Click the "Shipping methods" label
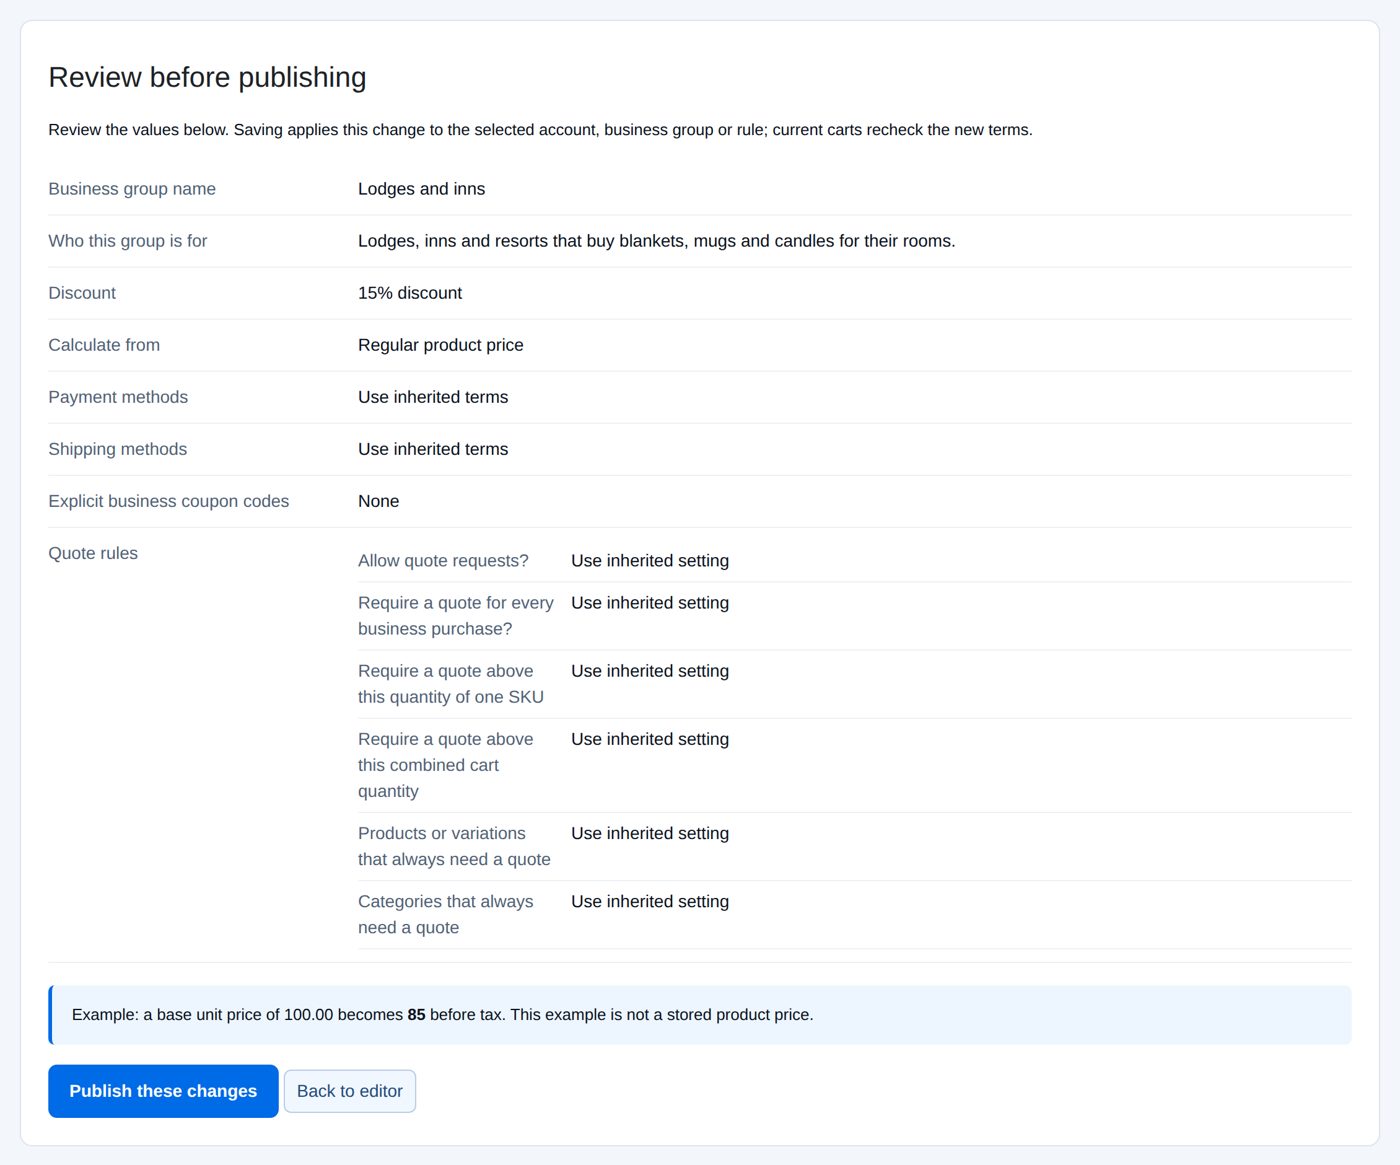The height and width of the screenshot is (1165, 1400). [118, 449]
